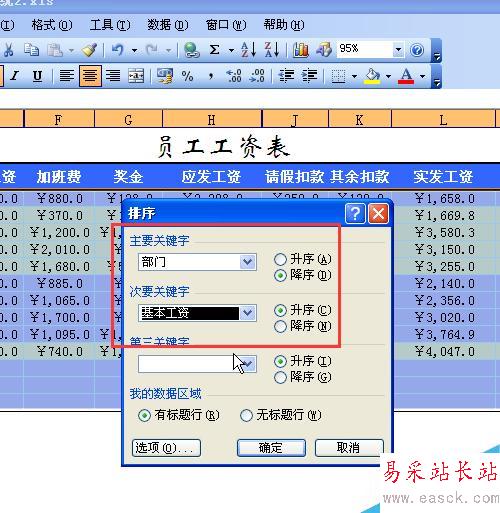
Task: Open Excel Help question icon
Action: (417, 50)
